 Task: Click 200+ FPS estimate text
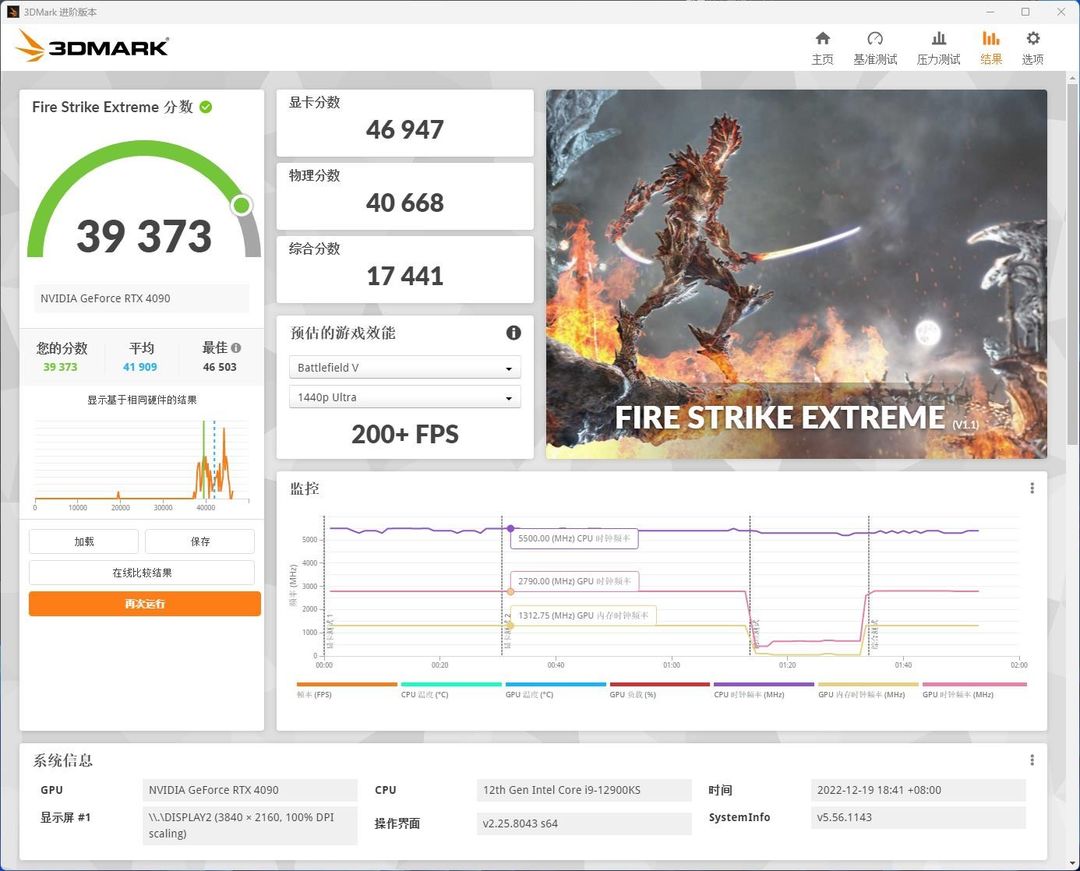[405, 434]
